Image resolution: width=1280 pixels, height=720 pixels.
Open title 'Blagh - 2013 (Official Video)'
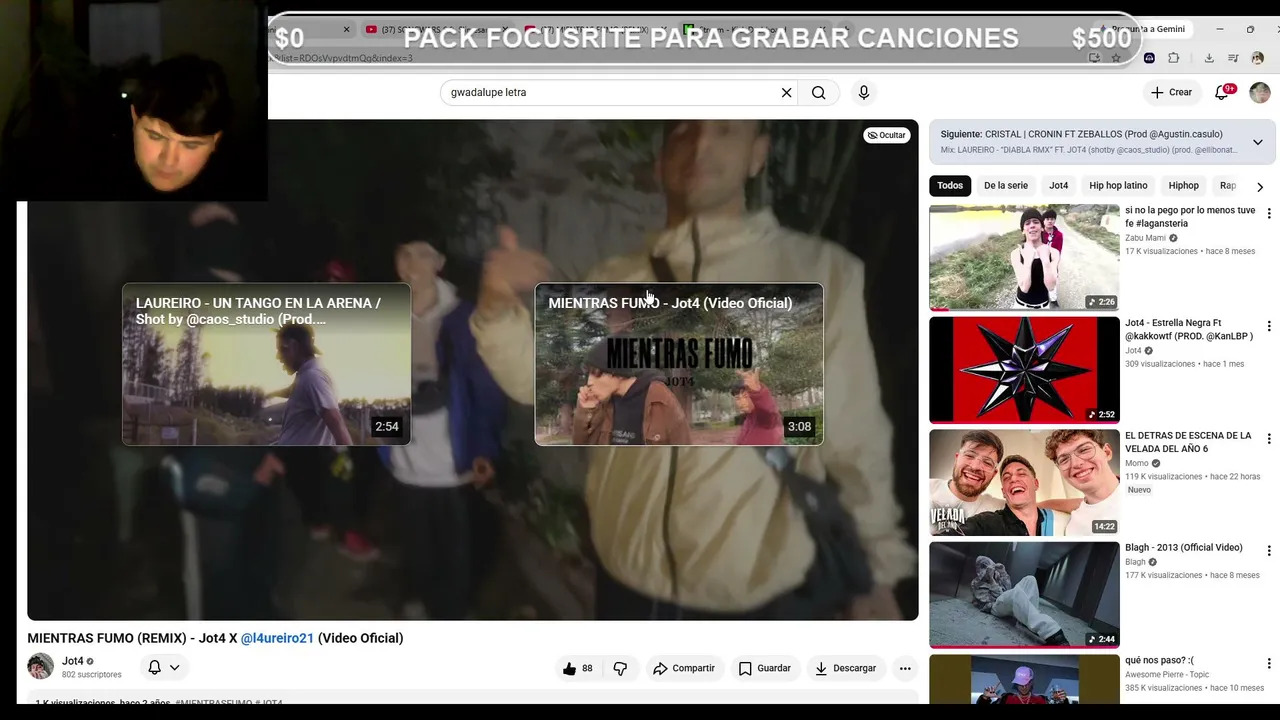1184,548
